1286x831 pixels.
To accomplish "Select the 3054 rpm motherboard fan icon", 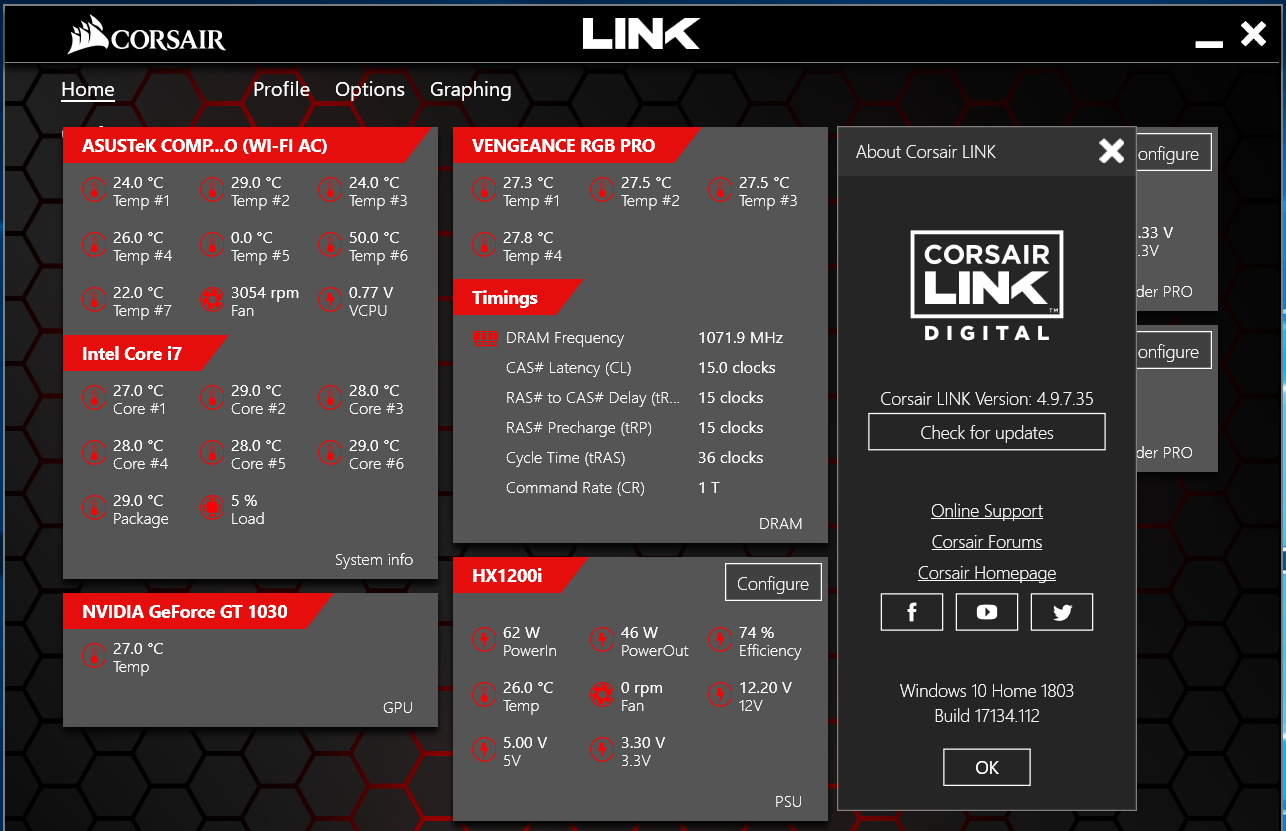I will click(212, 299).
